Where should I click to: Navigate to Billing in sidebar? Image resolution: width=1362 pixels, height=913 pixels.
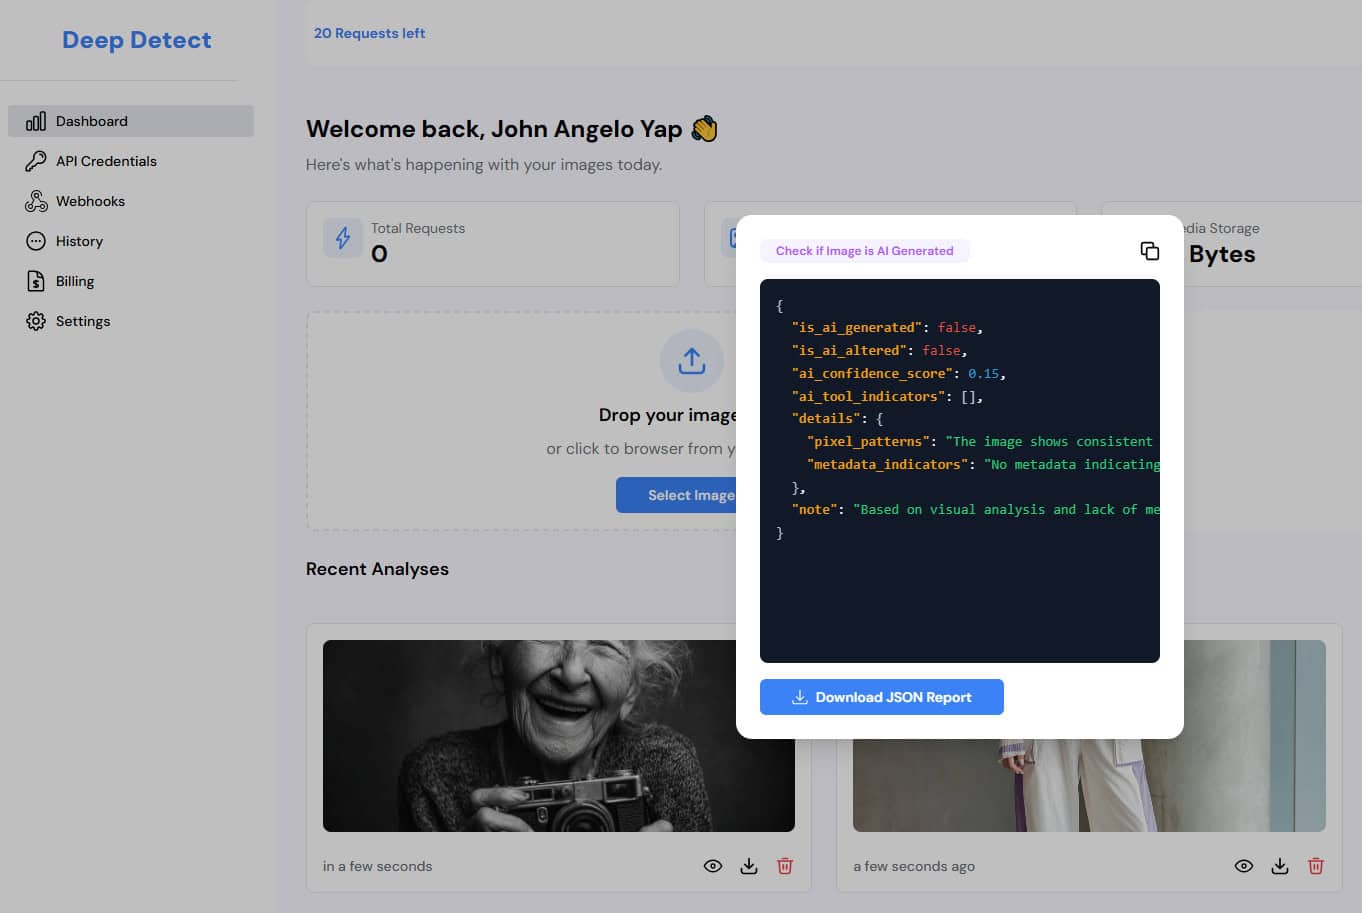[74, 281]
